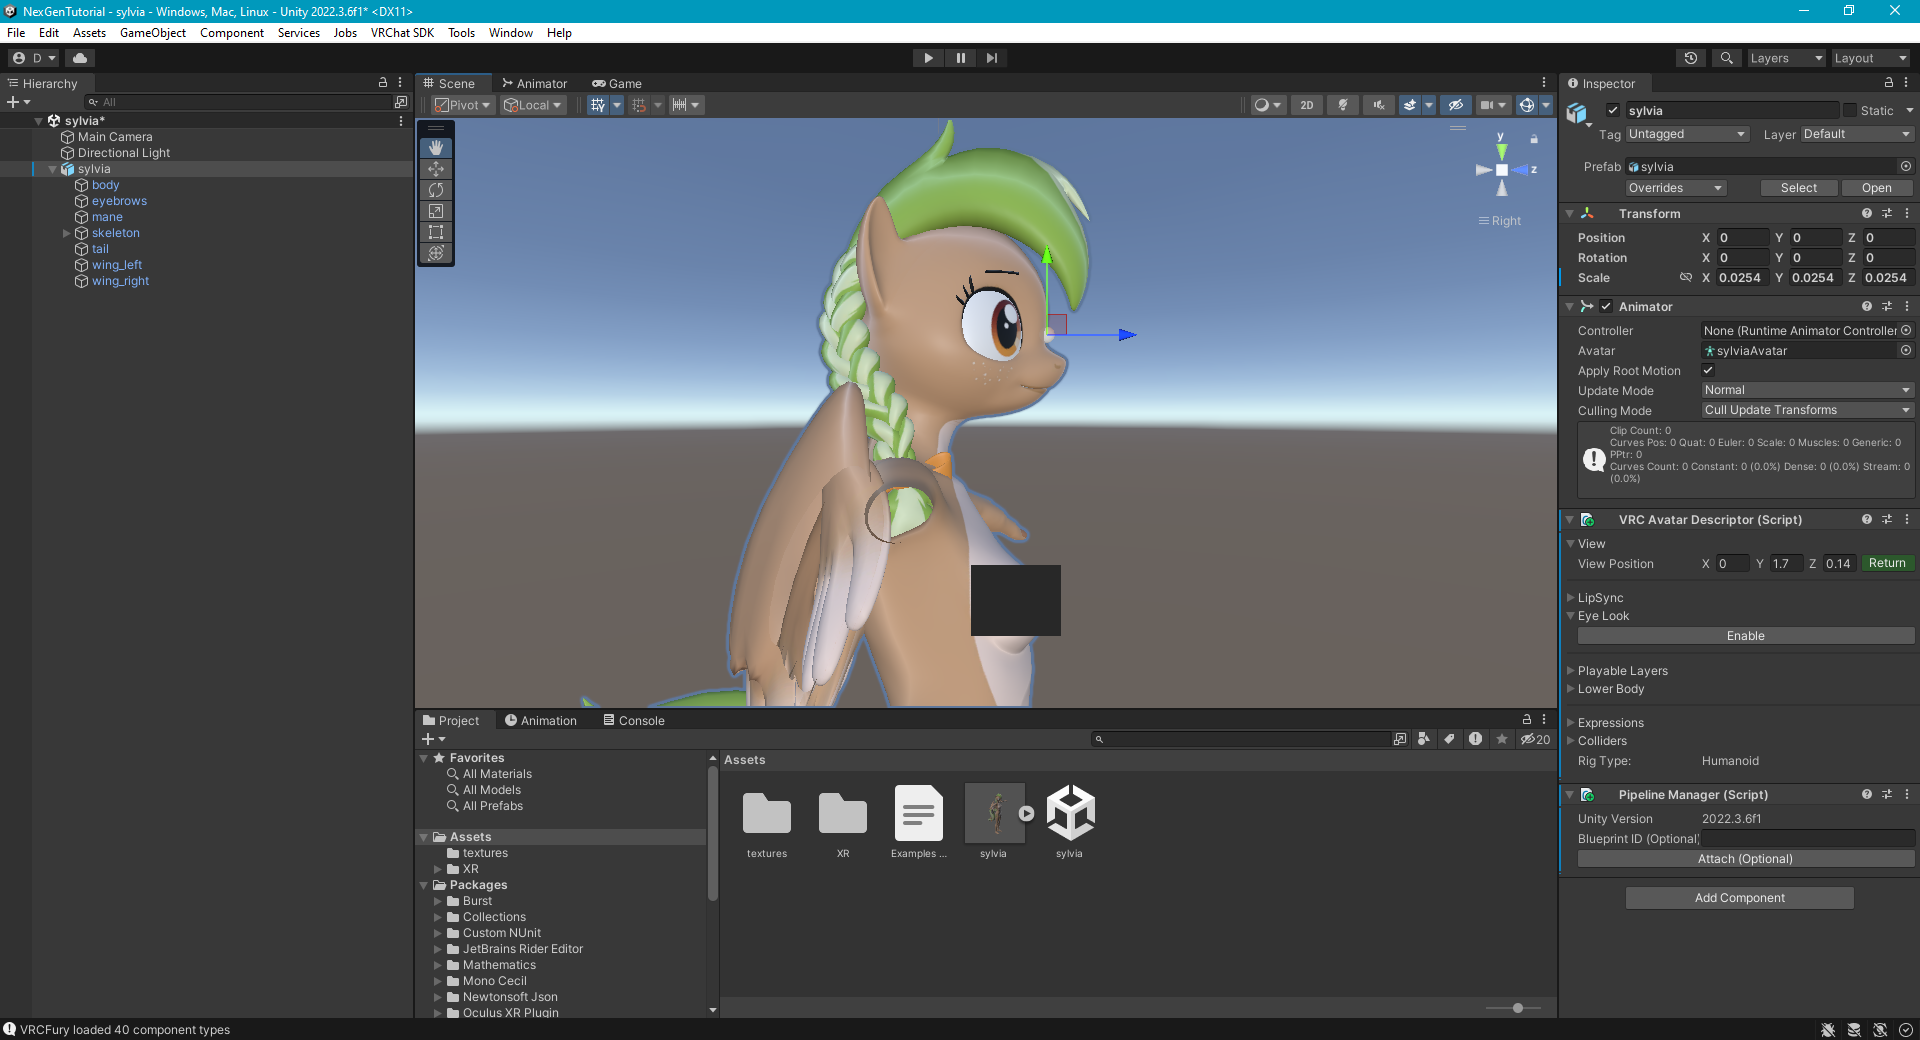The width and height of the screenshot is (1920, 1040).
Task: Open the Layers dropdown in top toolbar
Action: pos(1786,58)
